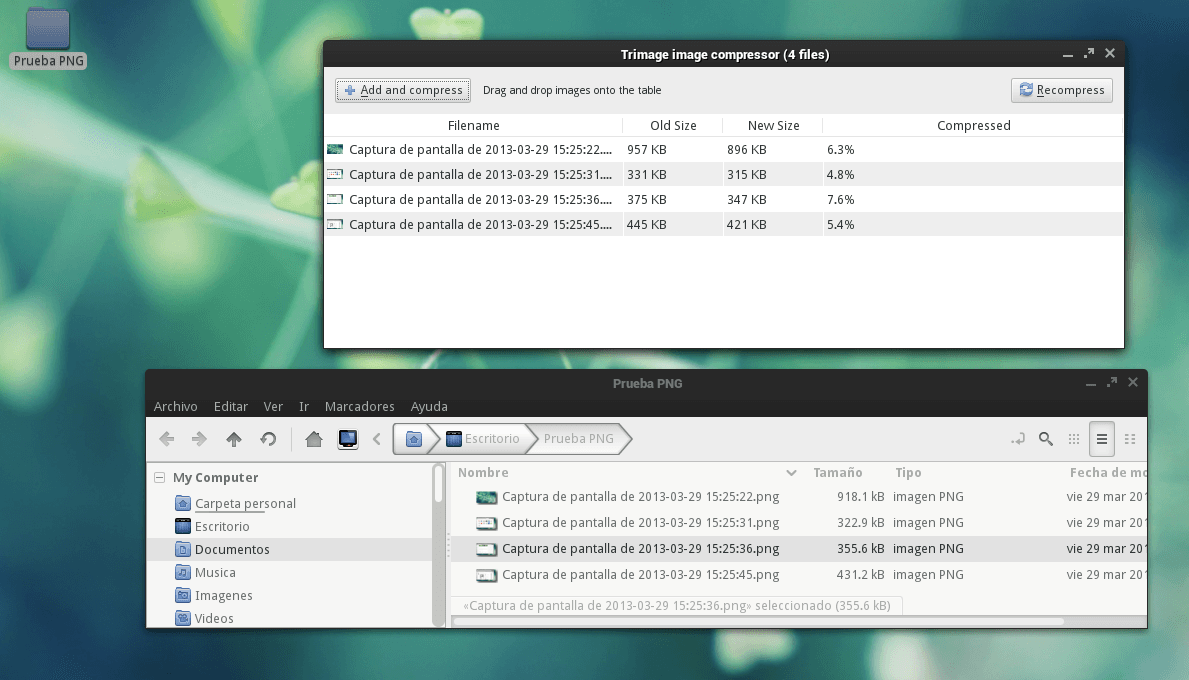
Task: Open file search with the magnifier icon
Action: 1045,439
